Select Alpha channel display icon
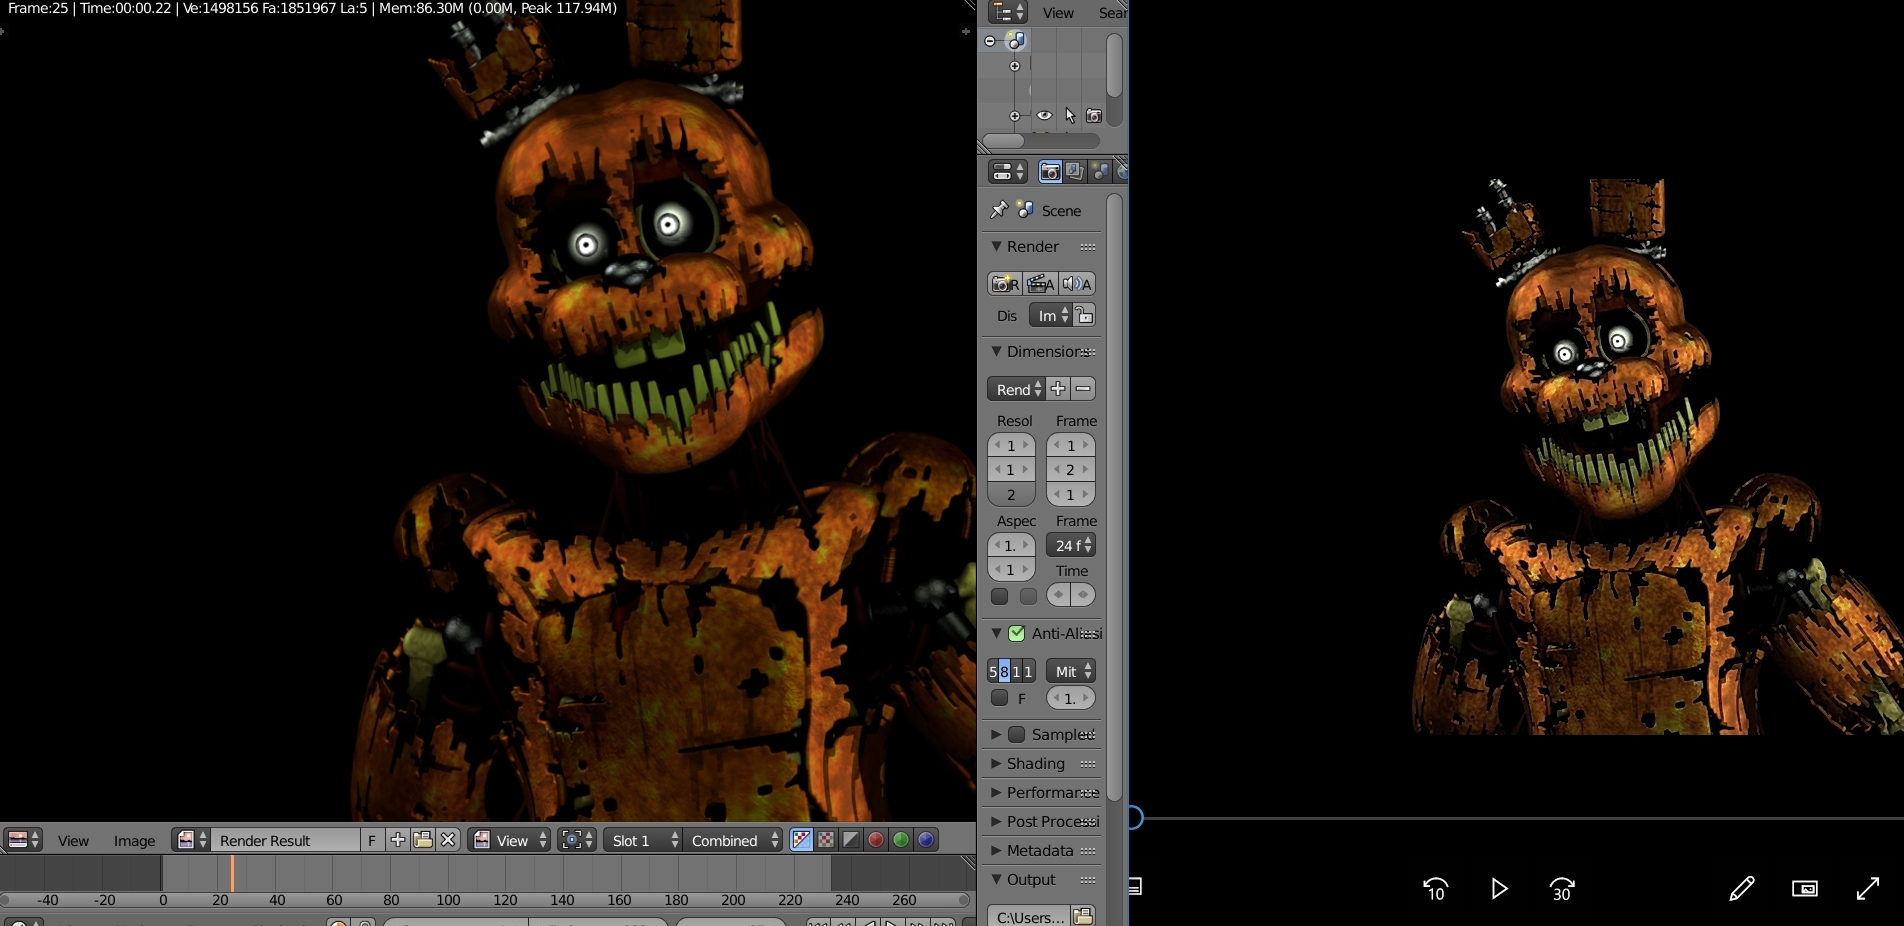Viewport: 1904px width, 926px height. [851, 840]
